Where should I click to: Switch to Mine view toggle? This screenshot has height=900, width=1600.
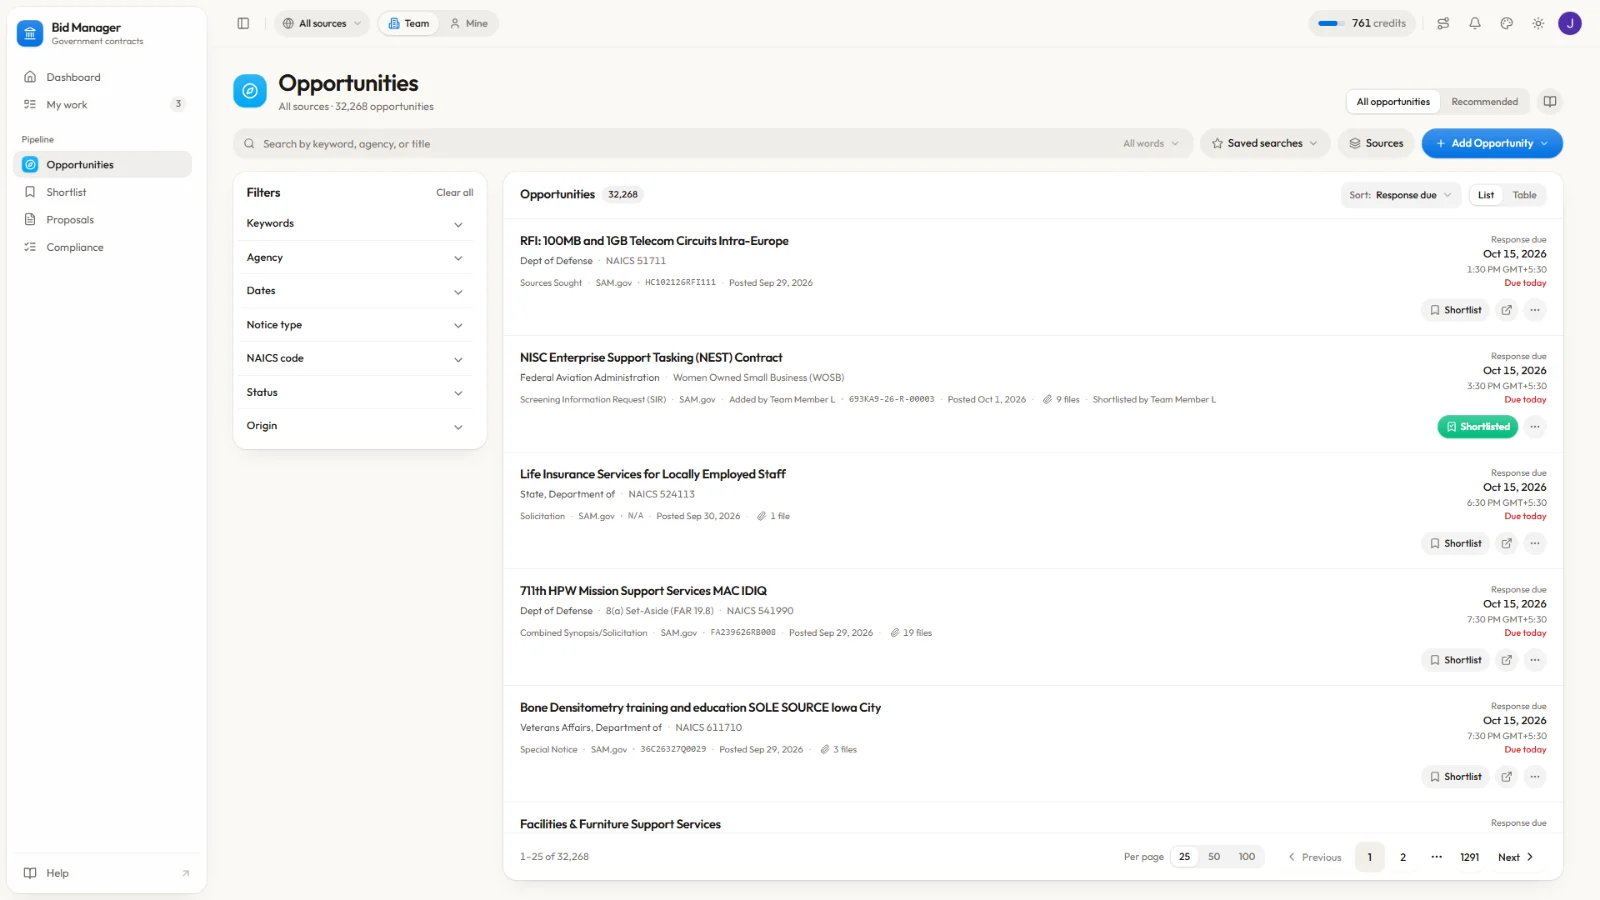click(x=469, y=23)
